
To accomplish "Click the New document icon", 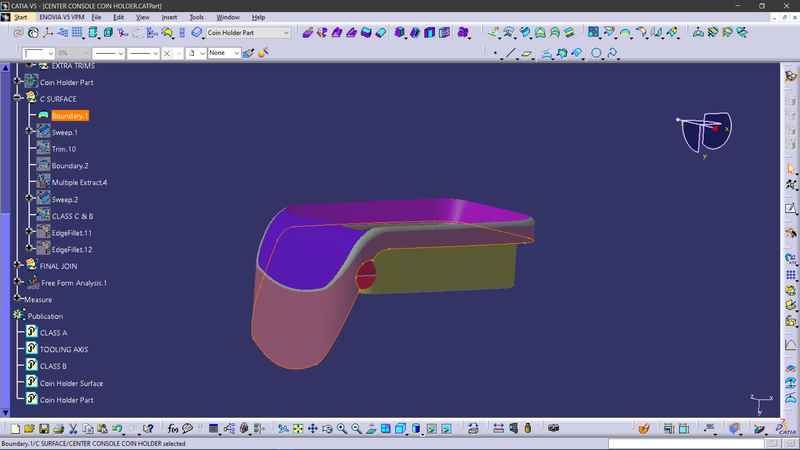I will pos(15,429).
